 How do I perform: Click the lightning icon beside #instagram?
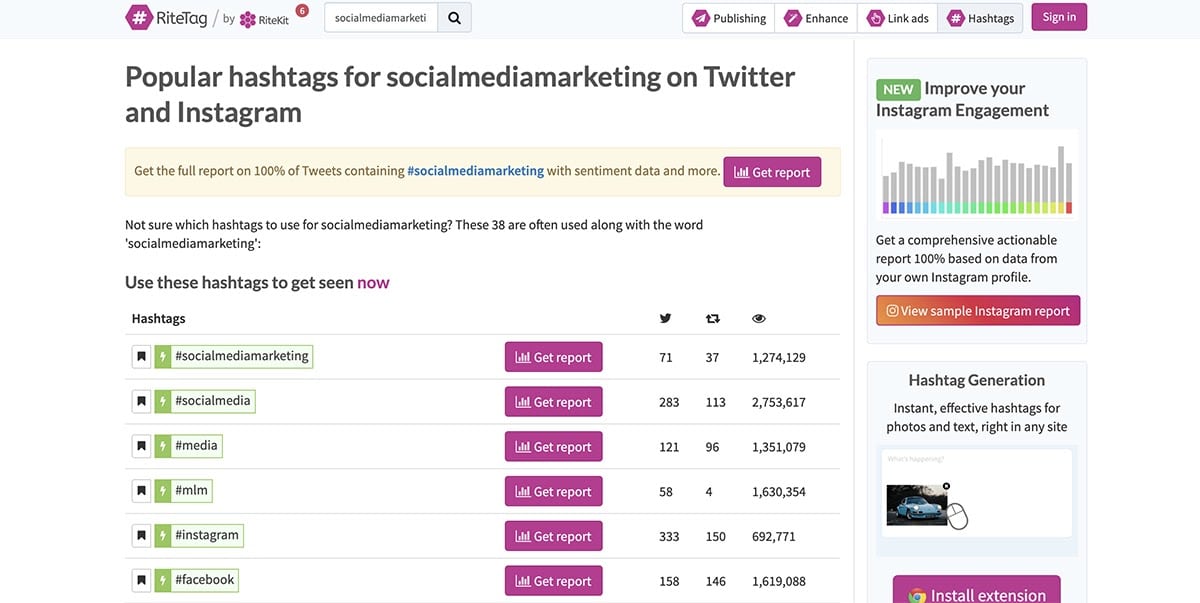click(x=163, y=536)
